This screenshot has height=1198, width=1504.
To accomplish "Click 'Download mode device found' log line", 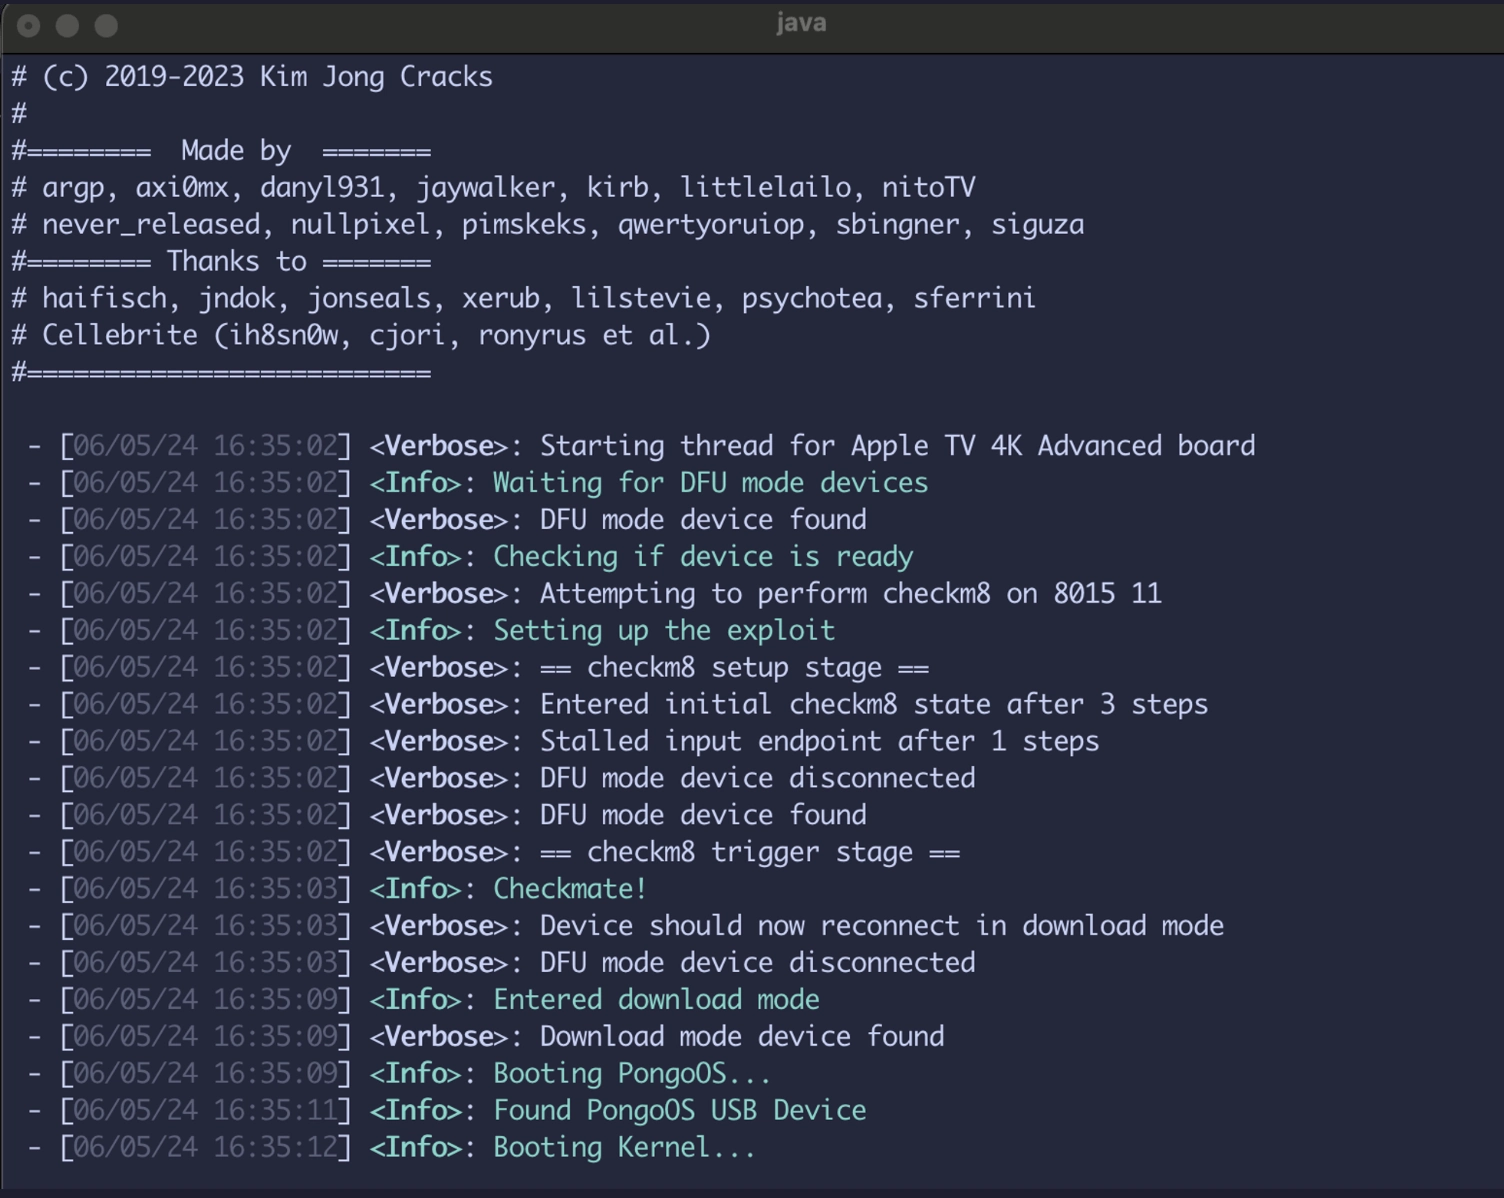I will [742, 1037].
